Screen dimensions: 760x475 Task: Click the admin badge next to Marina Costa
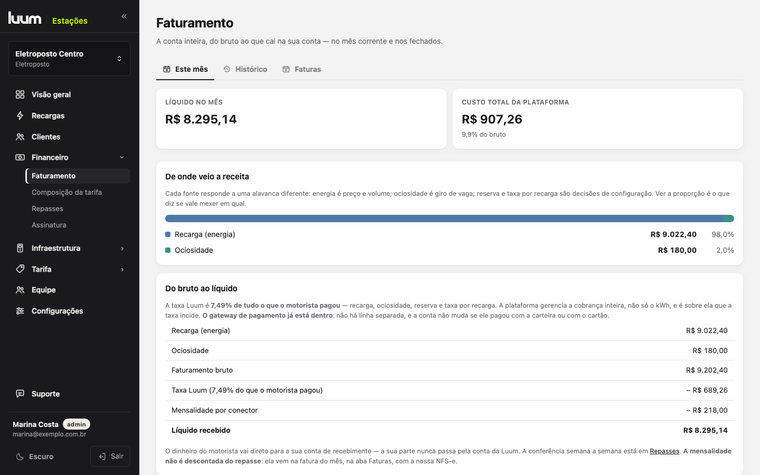76,424
